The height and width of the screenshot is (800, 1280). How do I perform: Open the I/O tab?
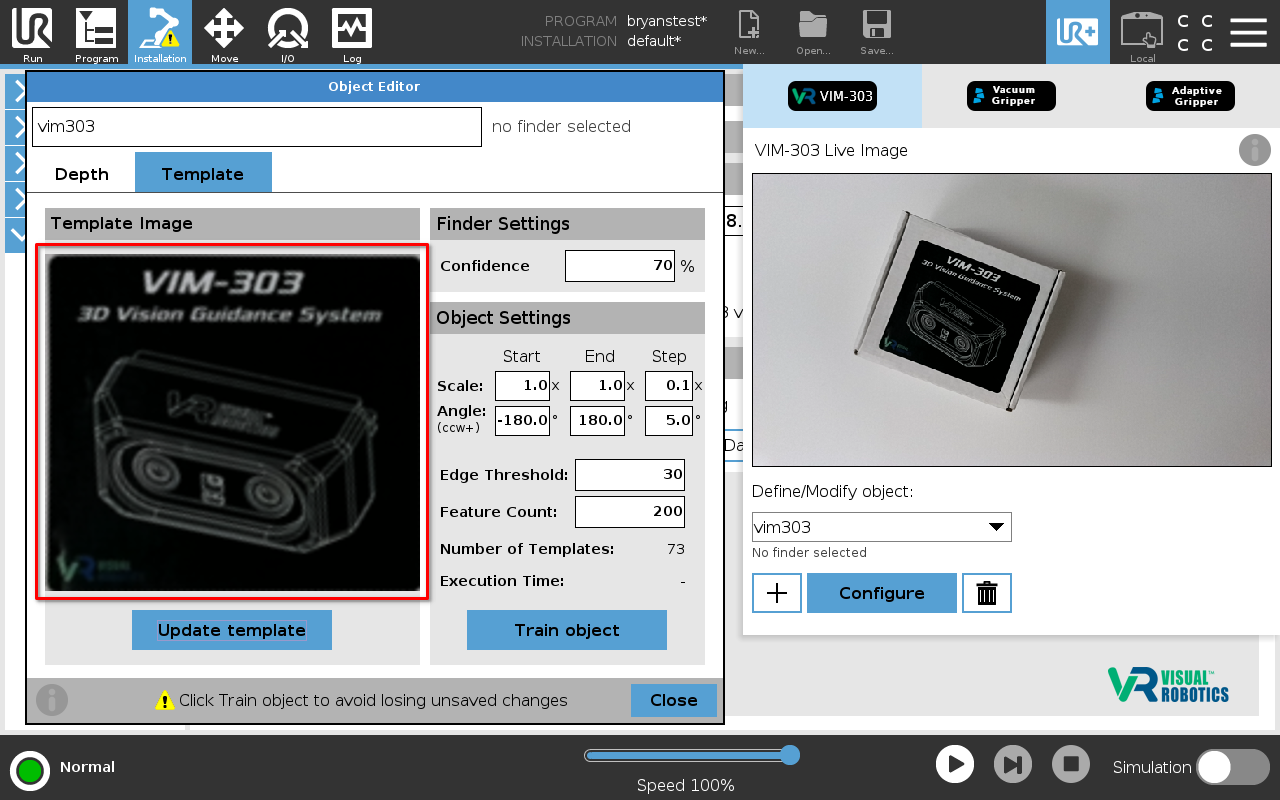288,33
